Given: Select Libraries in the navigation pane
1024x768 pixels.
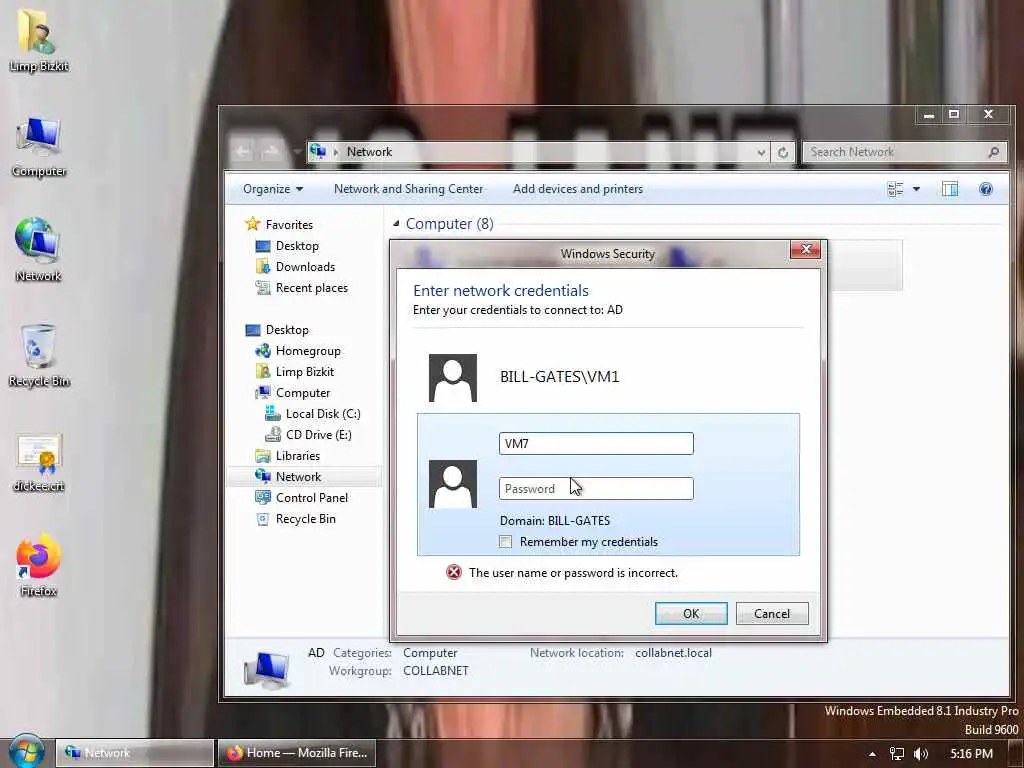Looking at the screenshot, I should [x=297, y=455].
